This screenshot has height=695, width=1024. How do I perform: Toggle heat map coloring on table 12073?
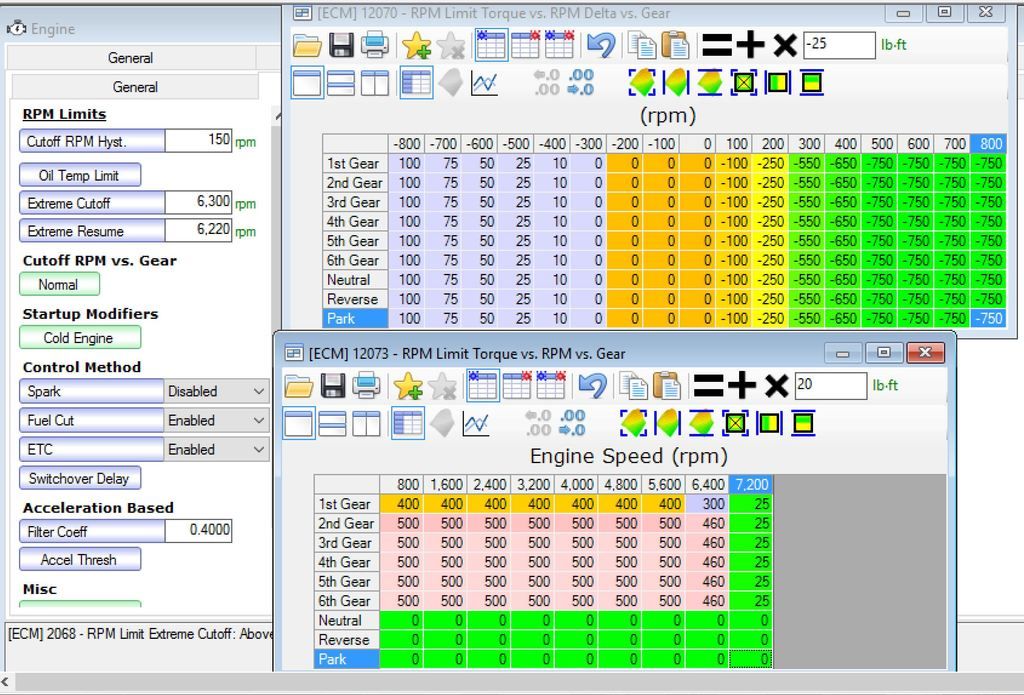636,423
